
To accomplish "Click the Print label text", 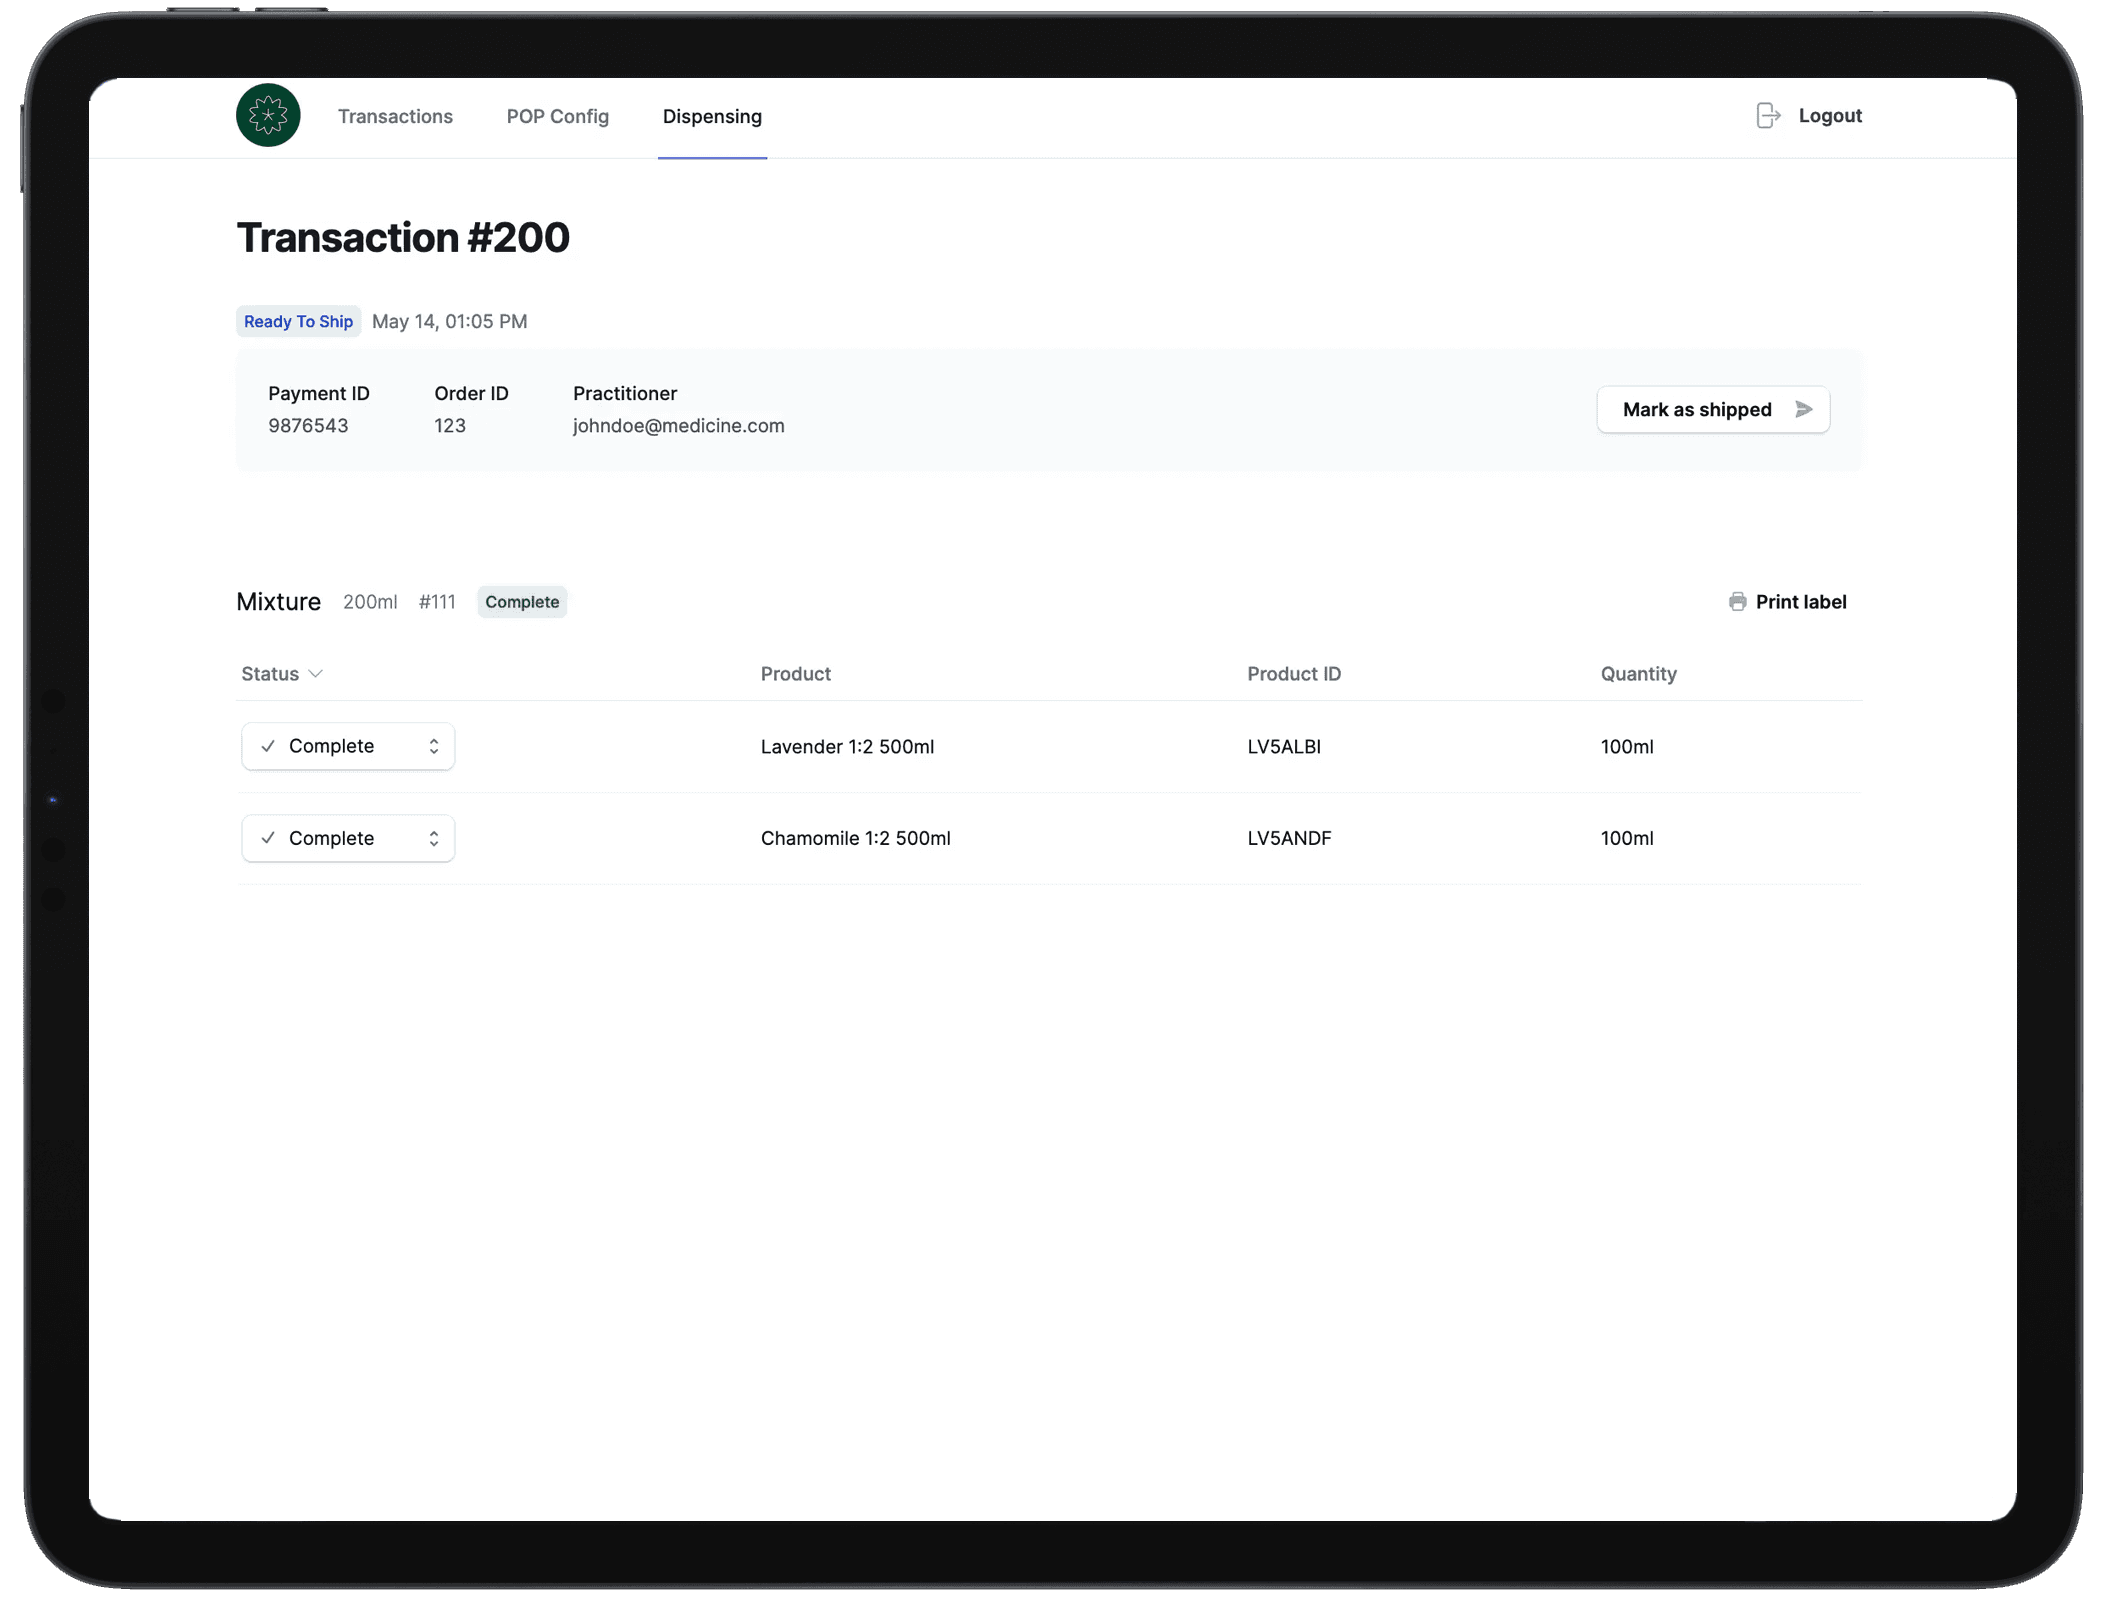I will pos(1800,602).
